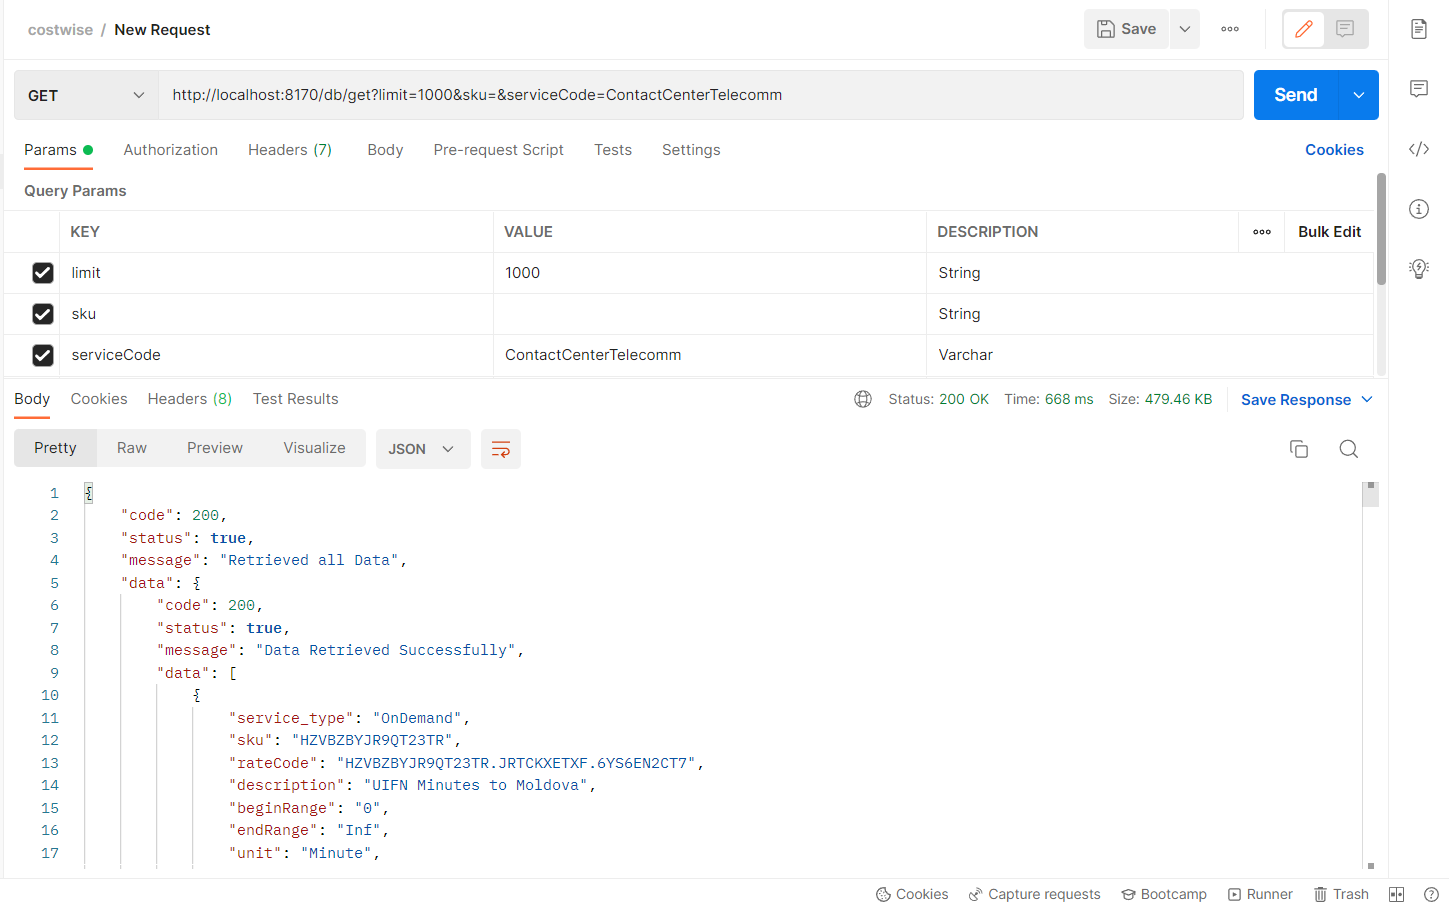Open the related requests lightbulb icon
This screenshot has height=909, width=1449.
coord(1418,268)
